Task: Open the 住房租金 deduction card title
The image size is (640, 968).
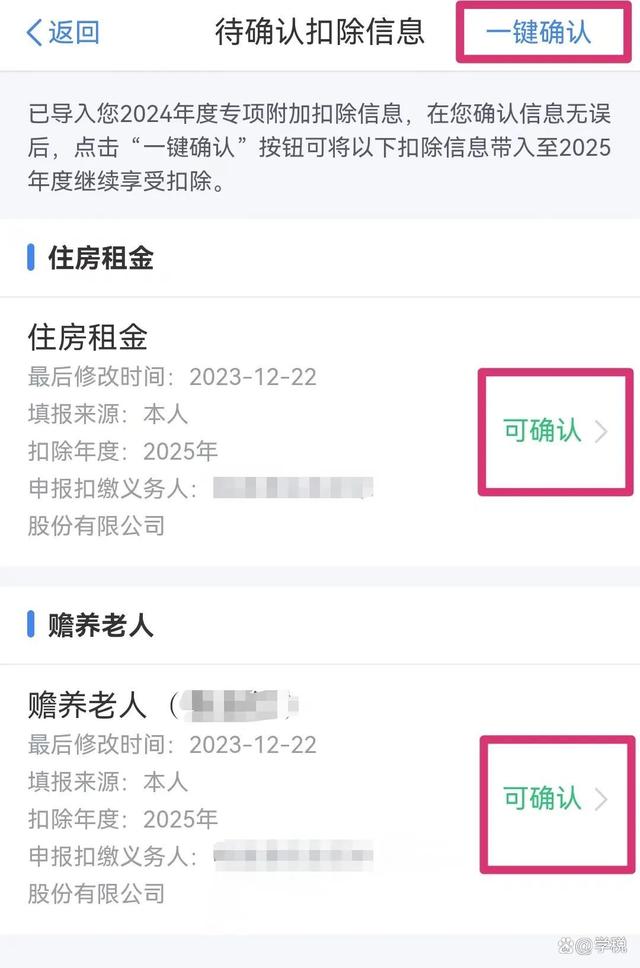Action: point(88,337)
